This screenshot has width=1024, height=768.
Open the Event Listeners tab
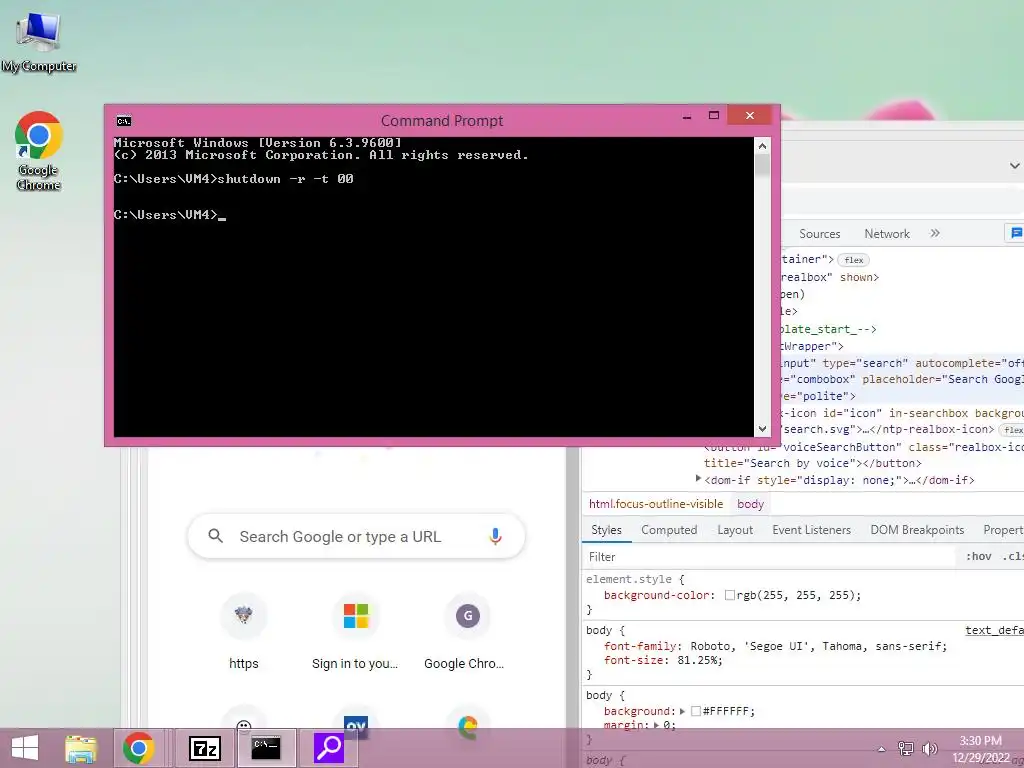coord(811,530)
